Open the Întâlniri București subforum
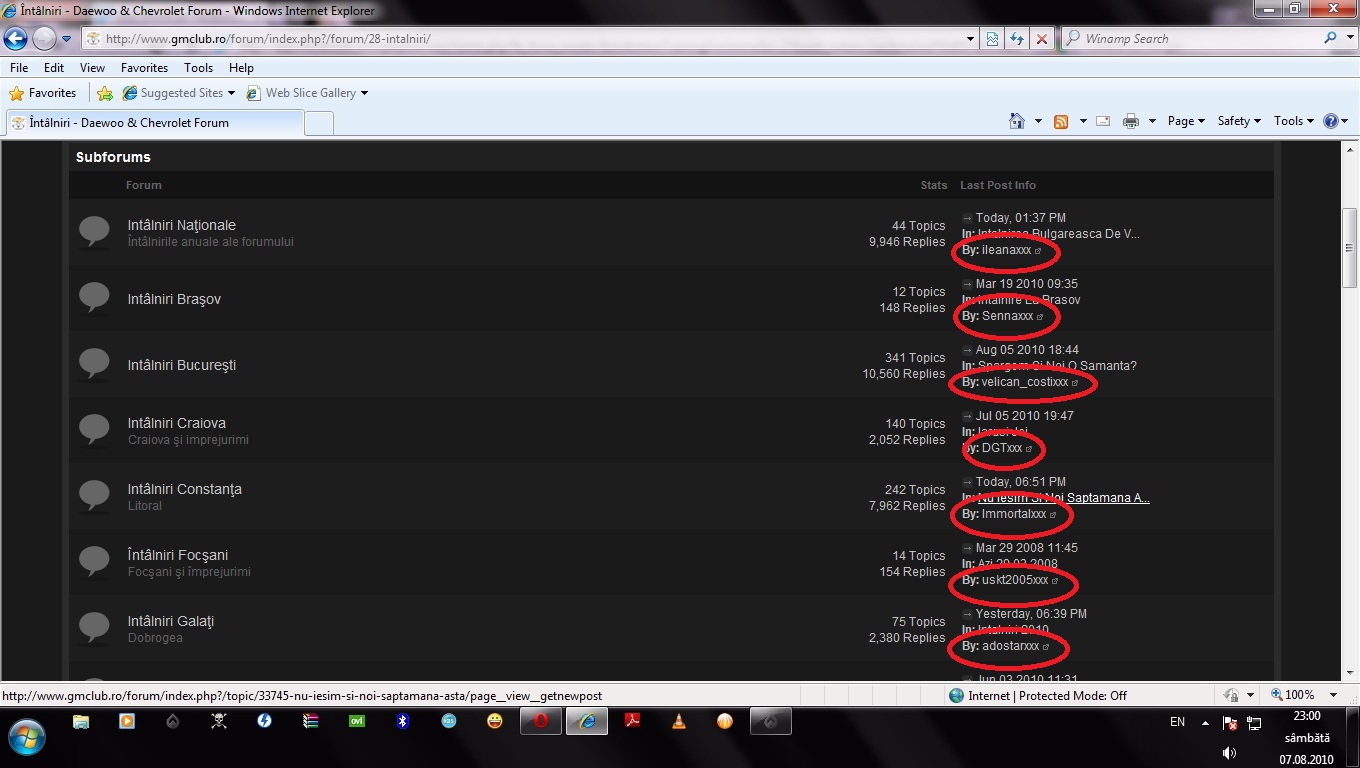The height and width of the screenshot is (768, 1360). pos(182,365)
